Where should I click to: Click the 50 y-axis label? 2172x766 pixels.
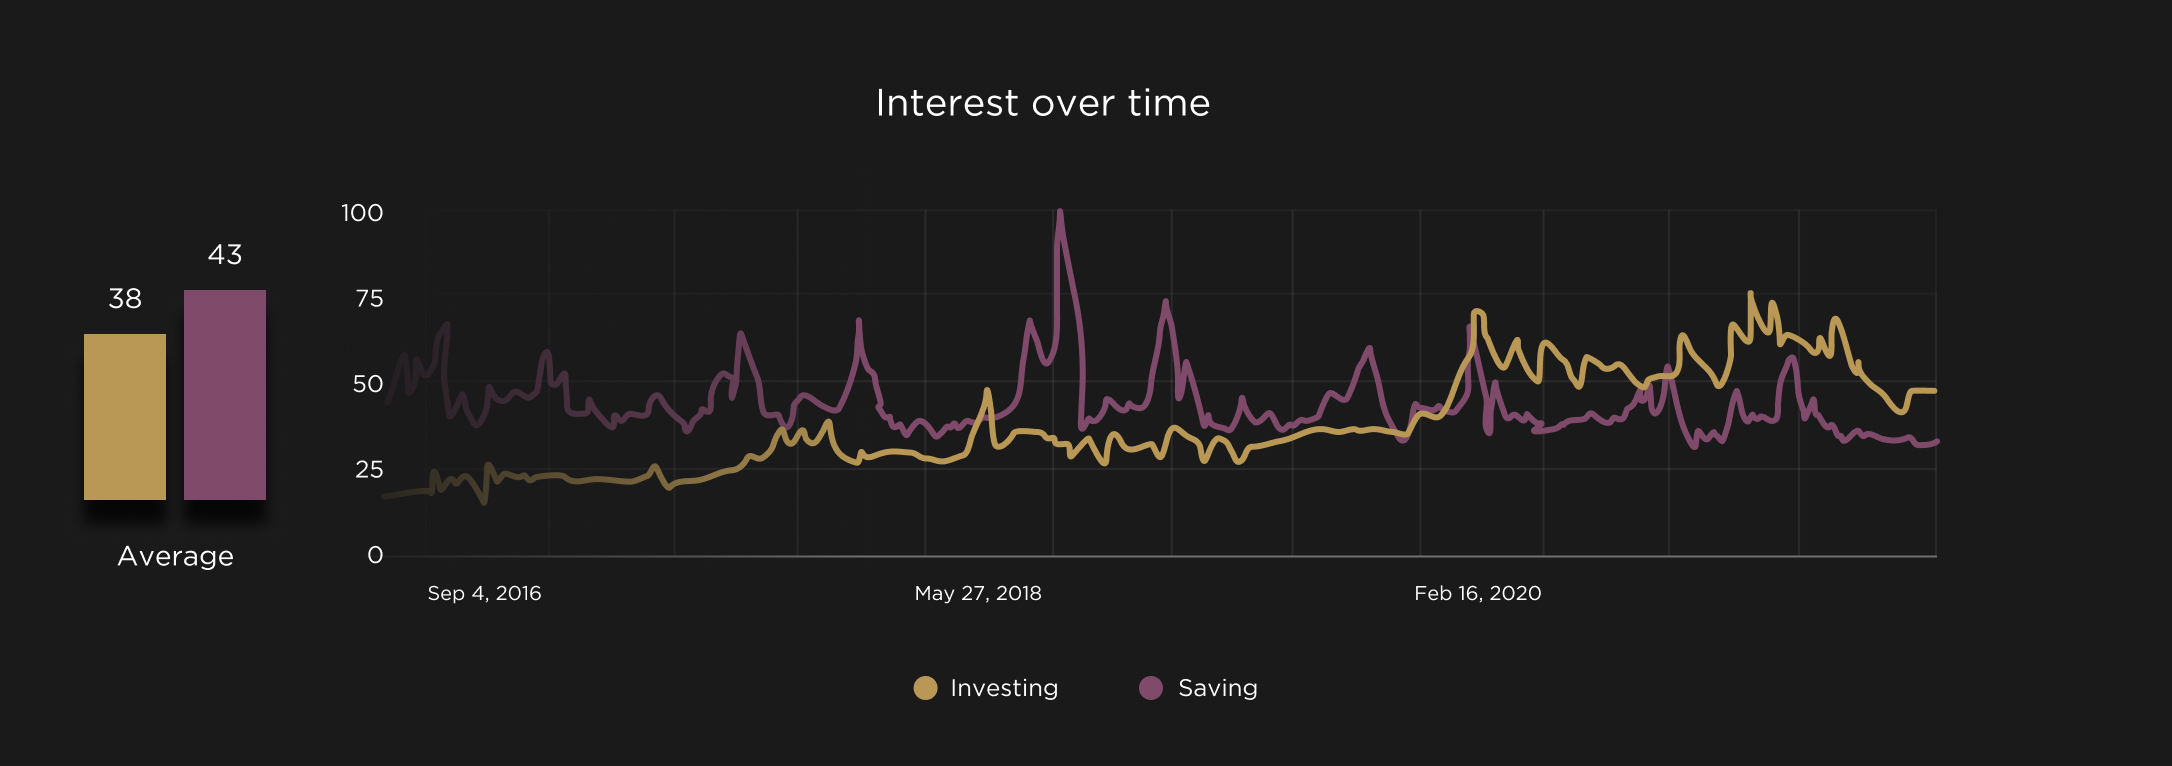pos(368,384)
